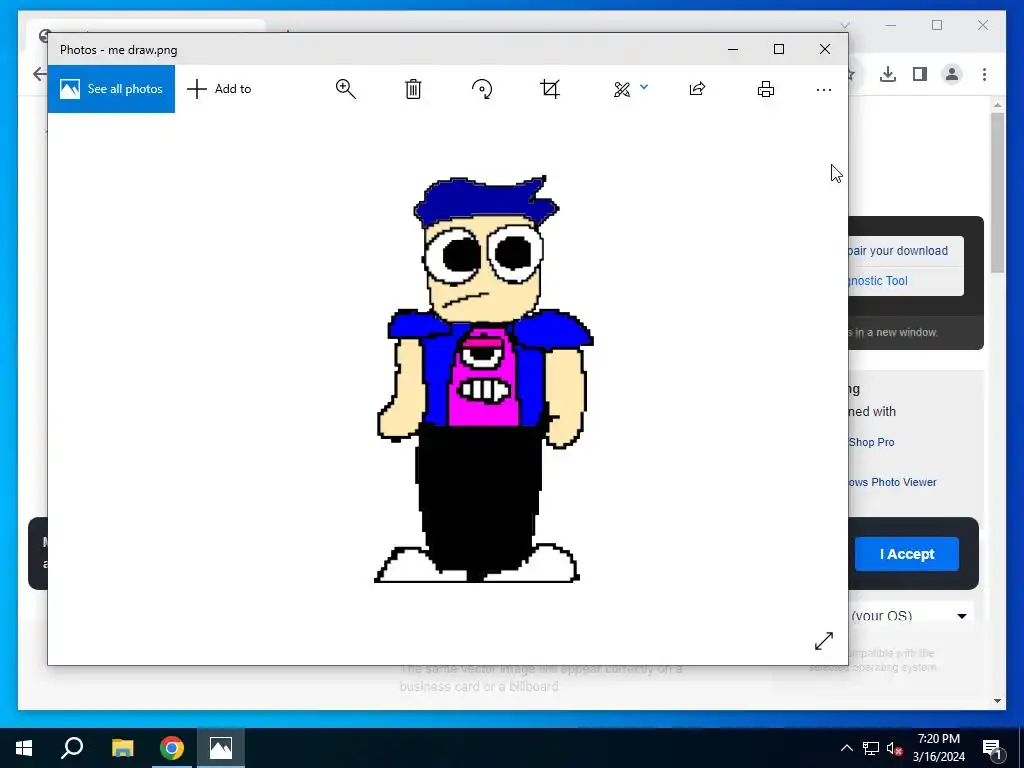The height and width of the screenshot is (768, 1024).
Task: Switch to Chrome from taskbar
Action: pos(172,748)
